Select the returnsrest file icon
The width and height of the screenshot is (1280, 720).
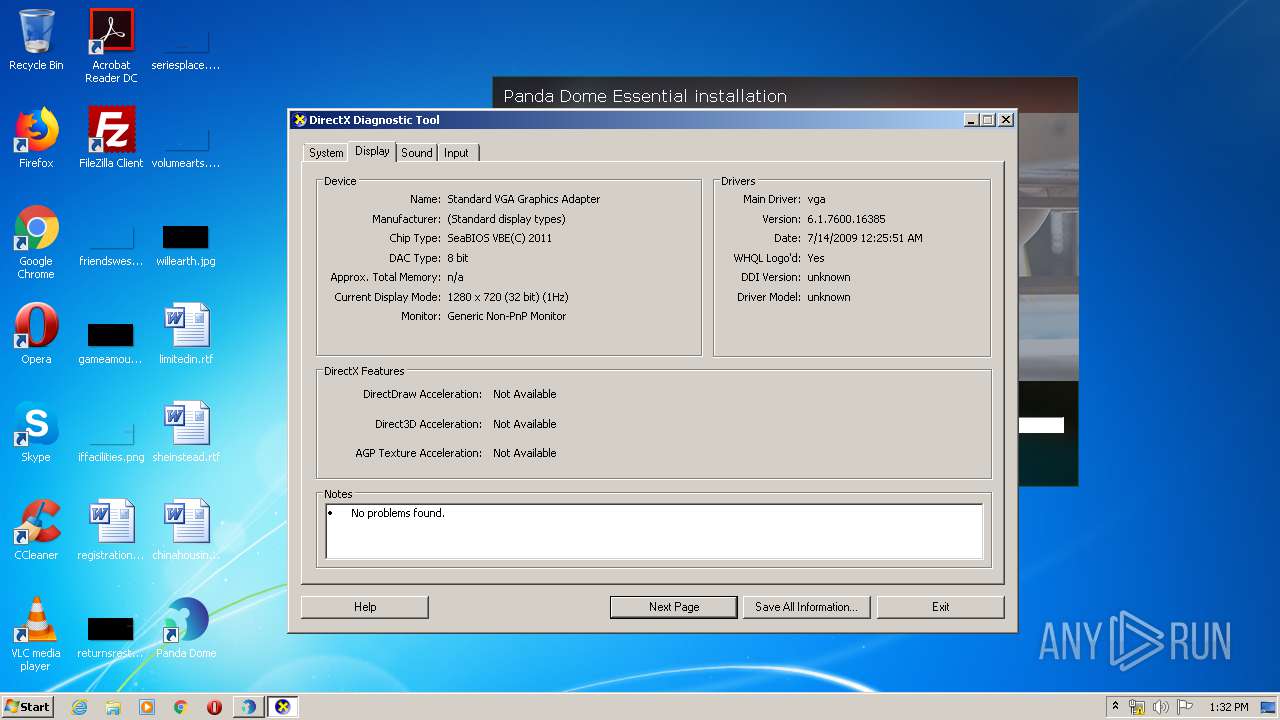(x=111, y=637)
